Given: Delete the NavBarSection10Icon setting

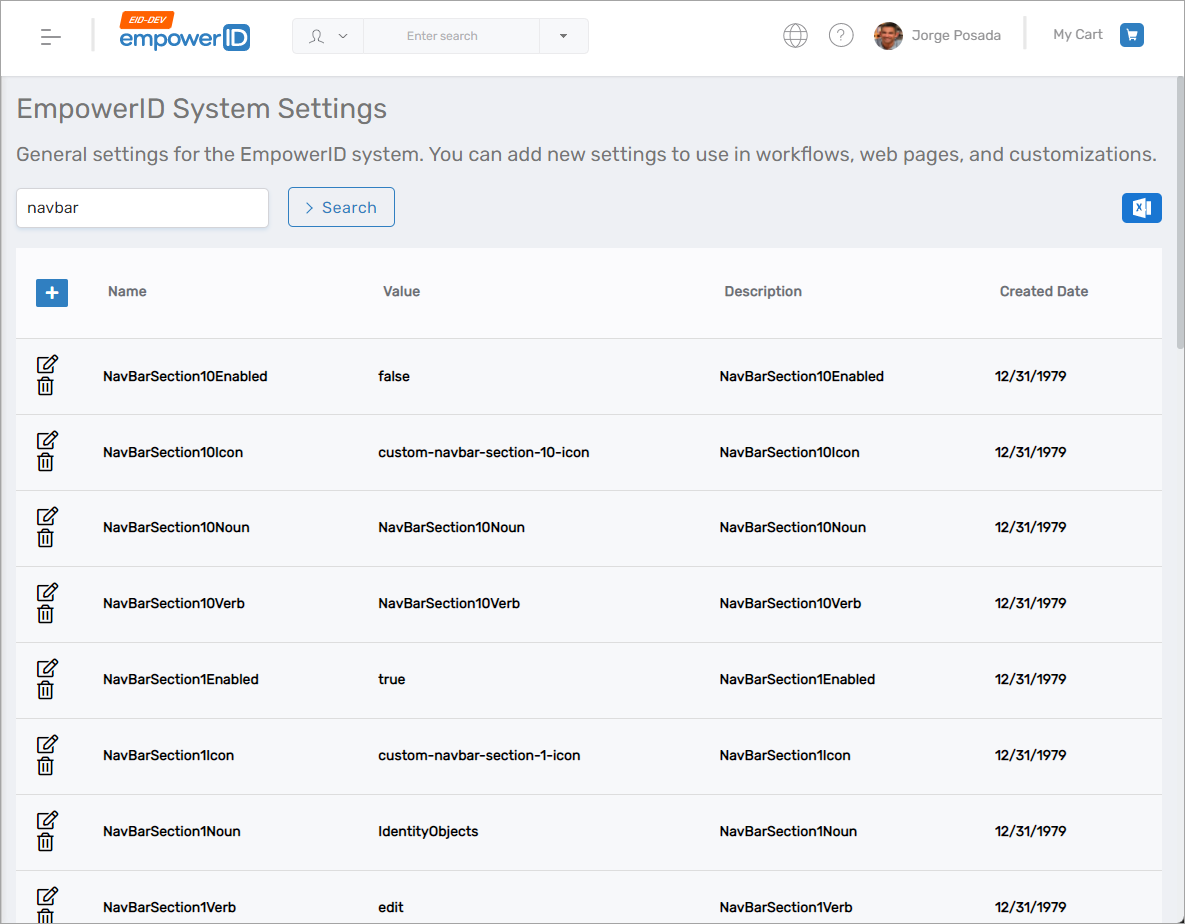Looking at the screenshot, I should pos(46,462).
